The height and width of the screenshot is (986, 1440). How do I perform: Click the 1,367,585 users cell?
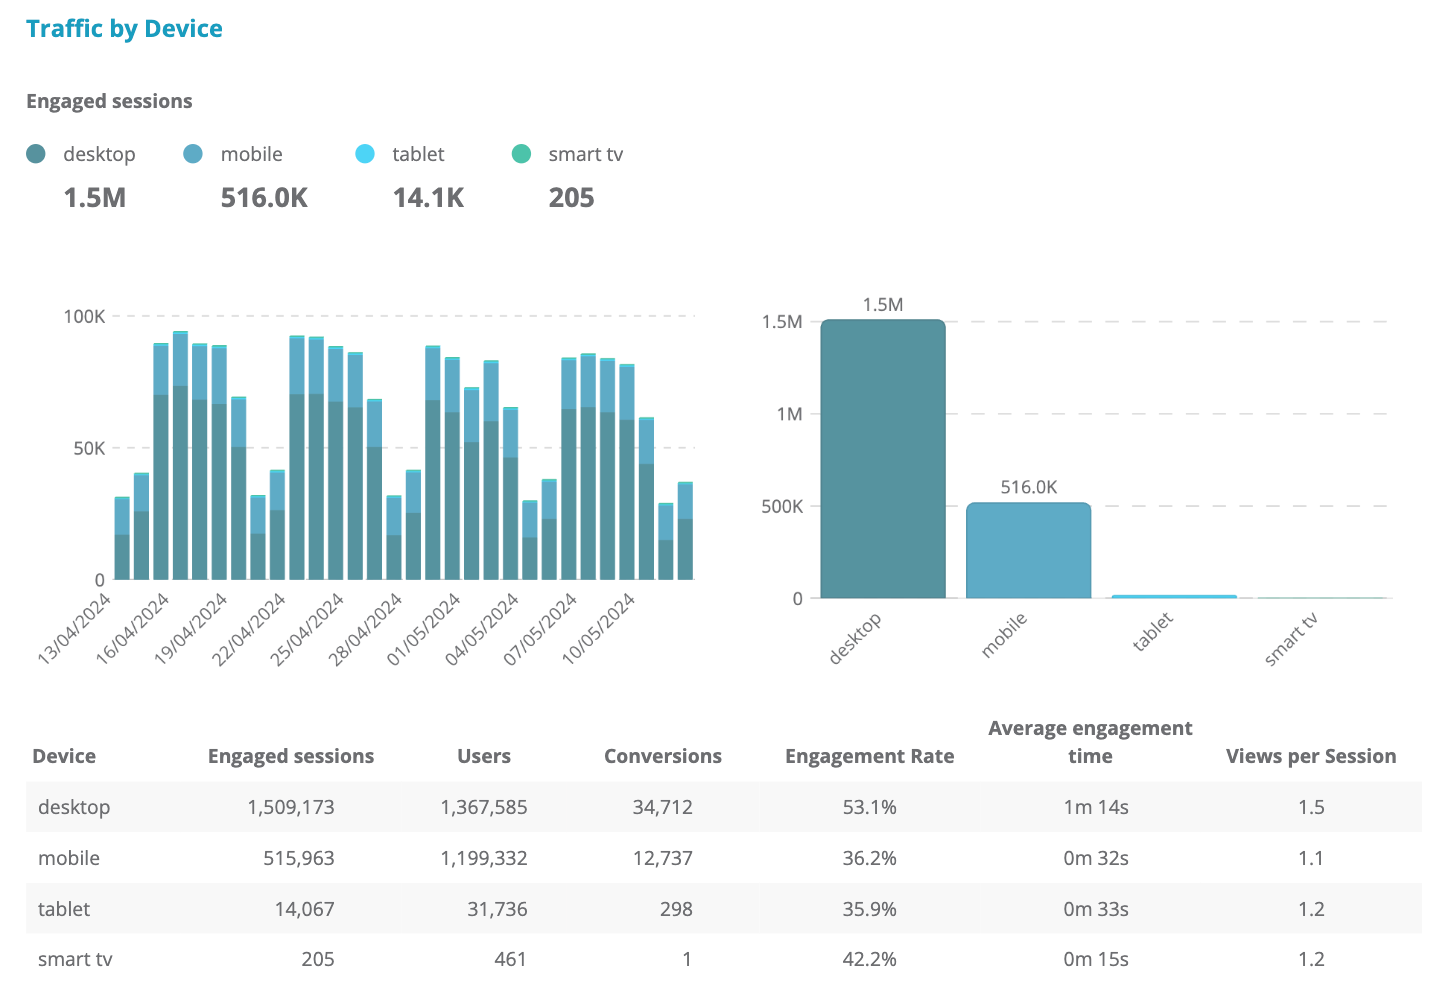484,807
